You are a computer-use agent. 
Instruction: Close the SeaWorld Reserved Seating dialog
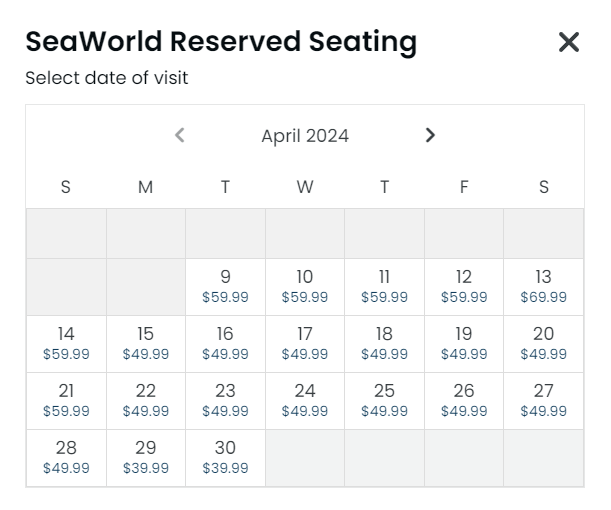click(x=568, y=42)
